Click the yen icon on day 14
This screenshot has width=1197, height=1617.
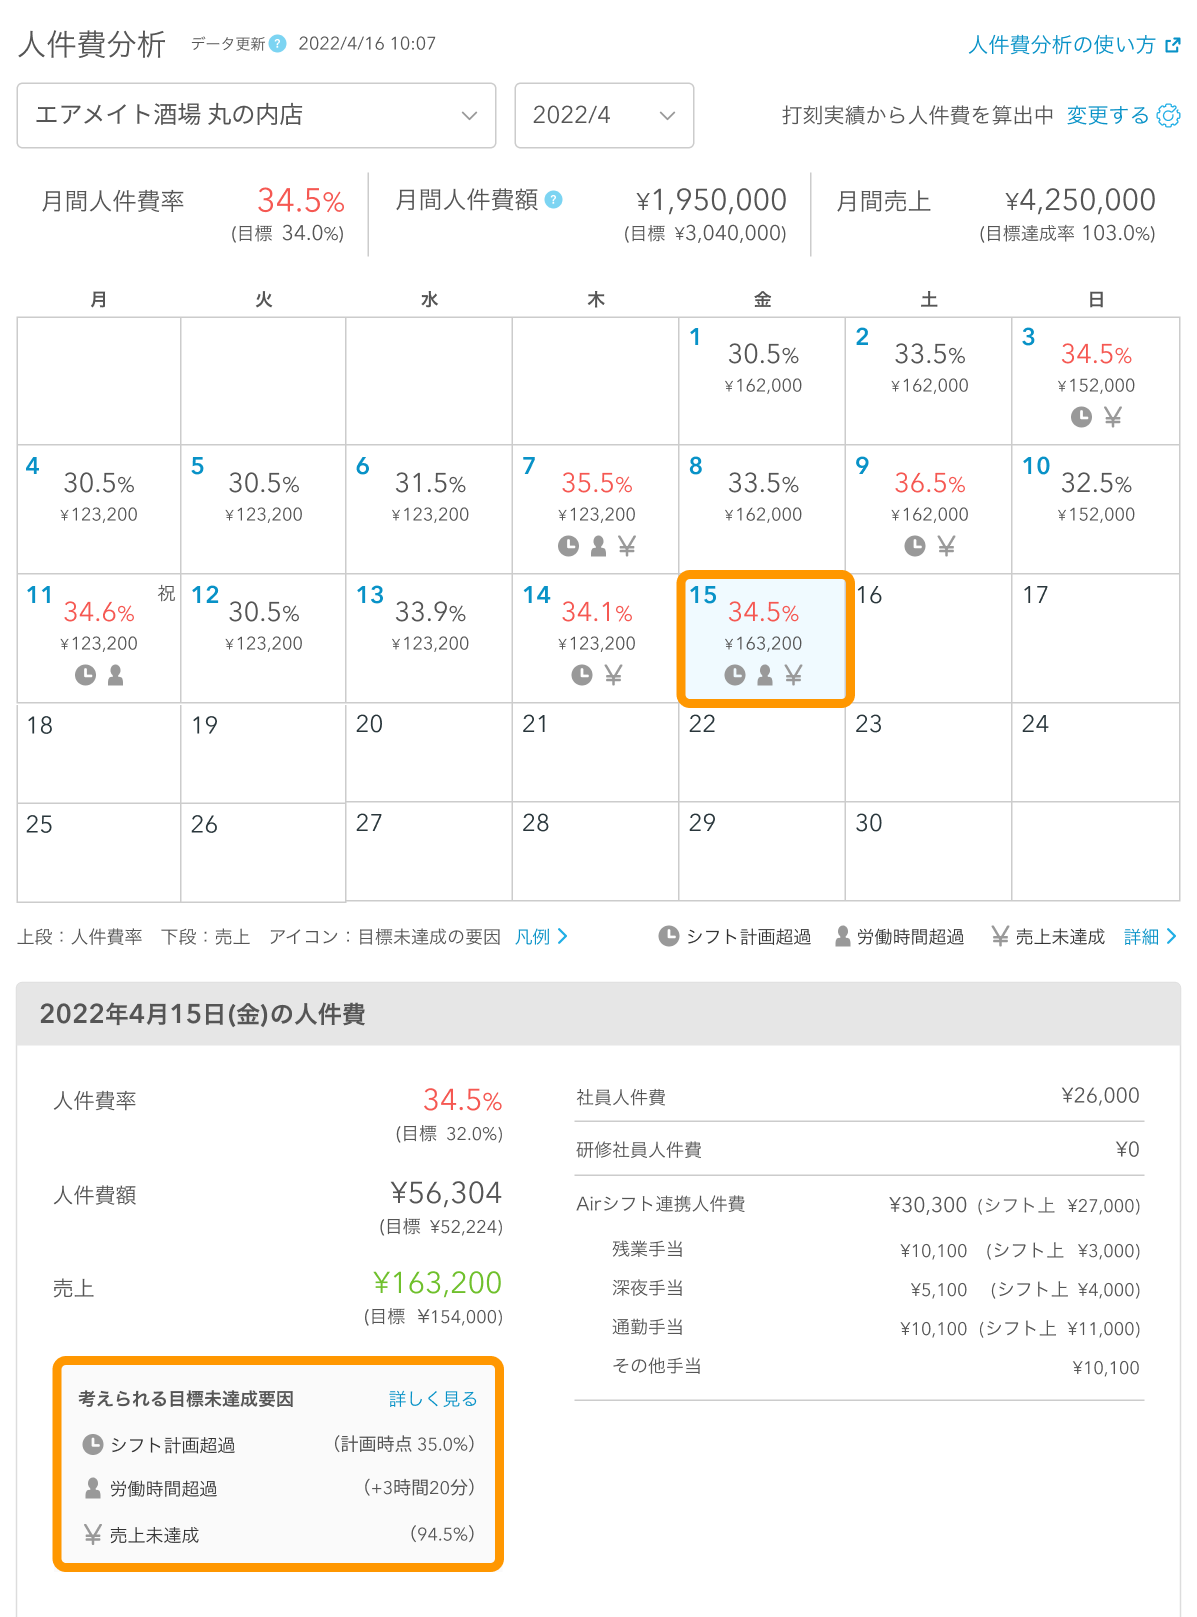tap(613, 675)
